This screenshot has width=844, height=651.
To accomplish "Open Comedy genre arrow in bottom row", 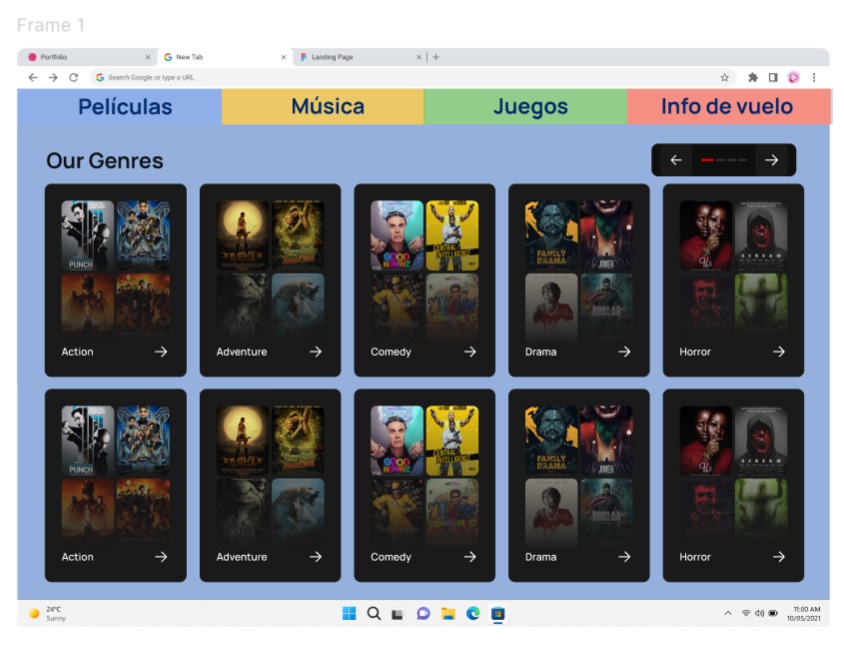I will click(470, 557).
